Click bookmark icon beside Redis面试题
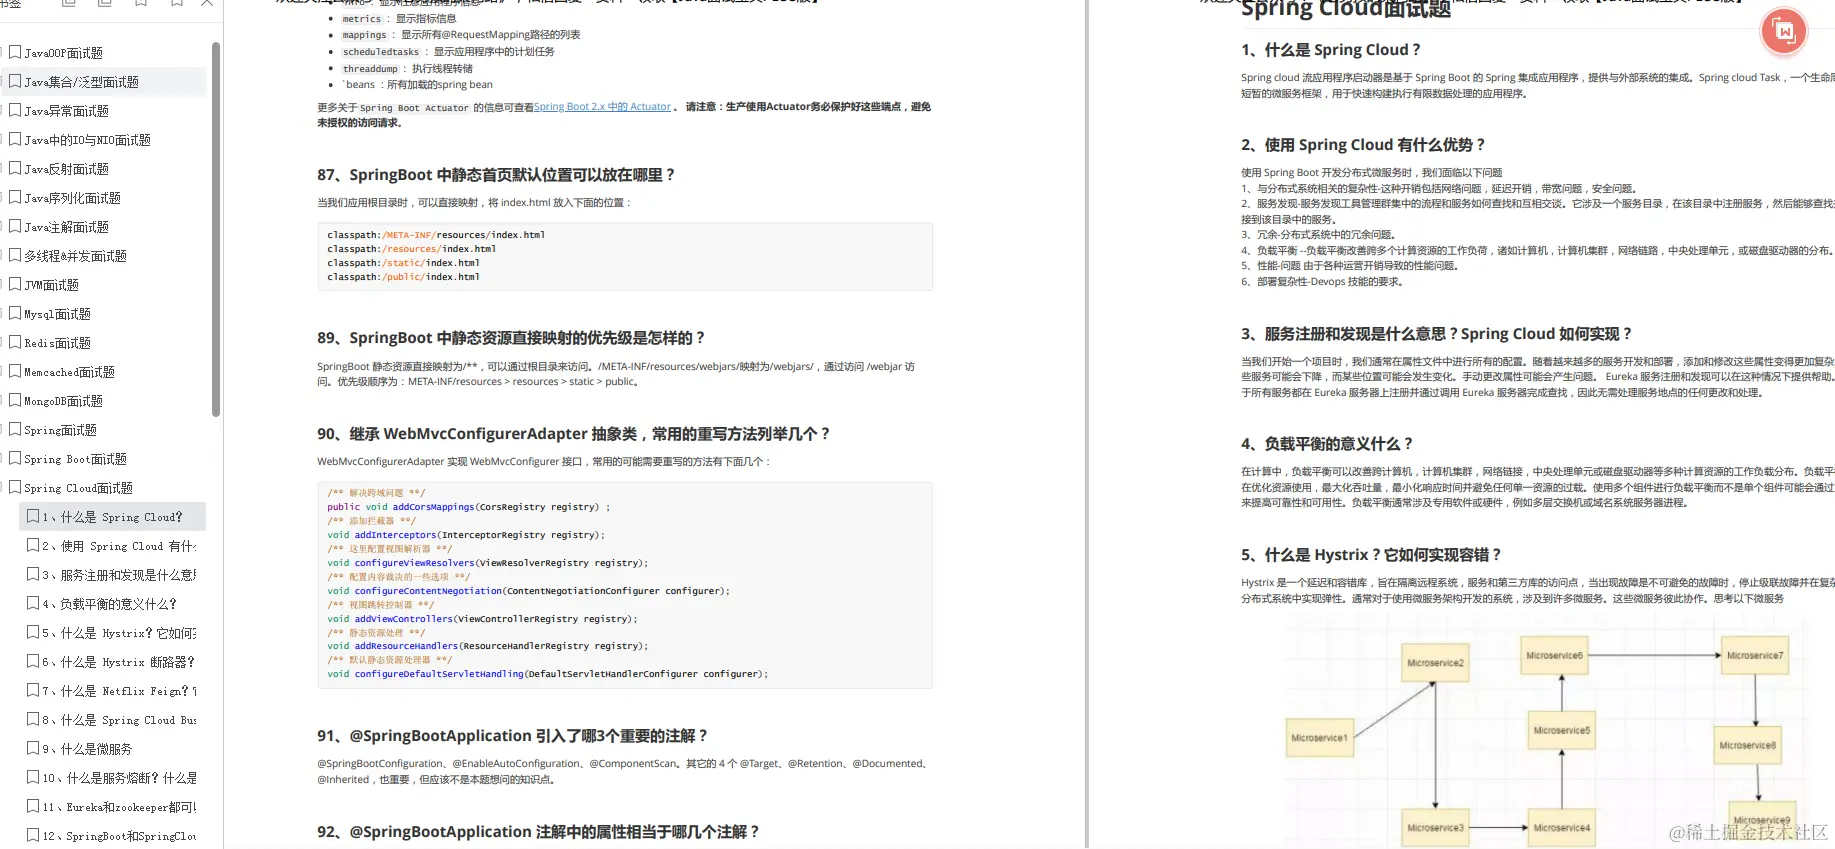 coord(15,342)
